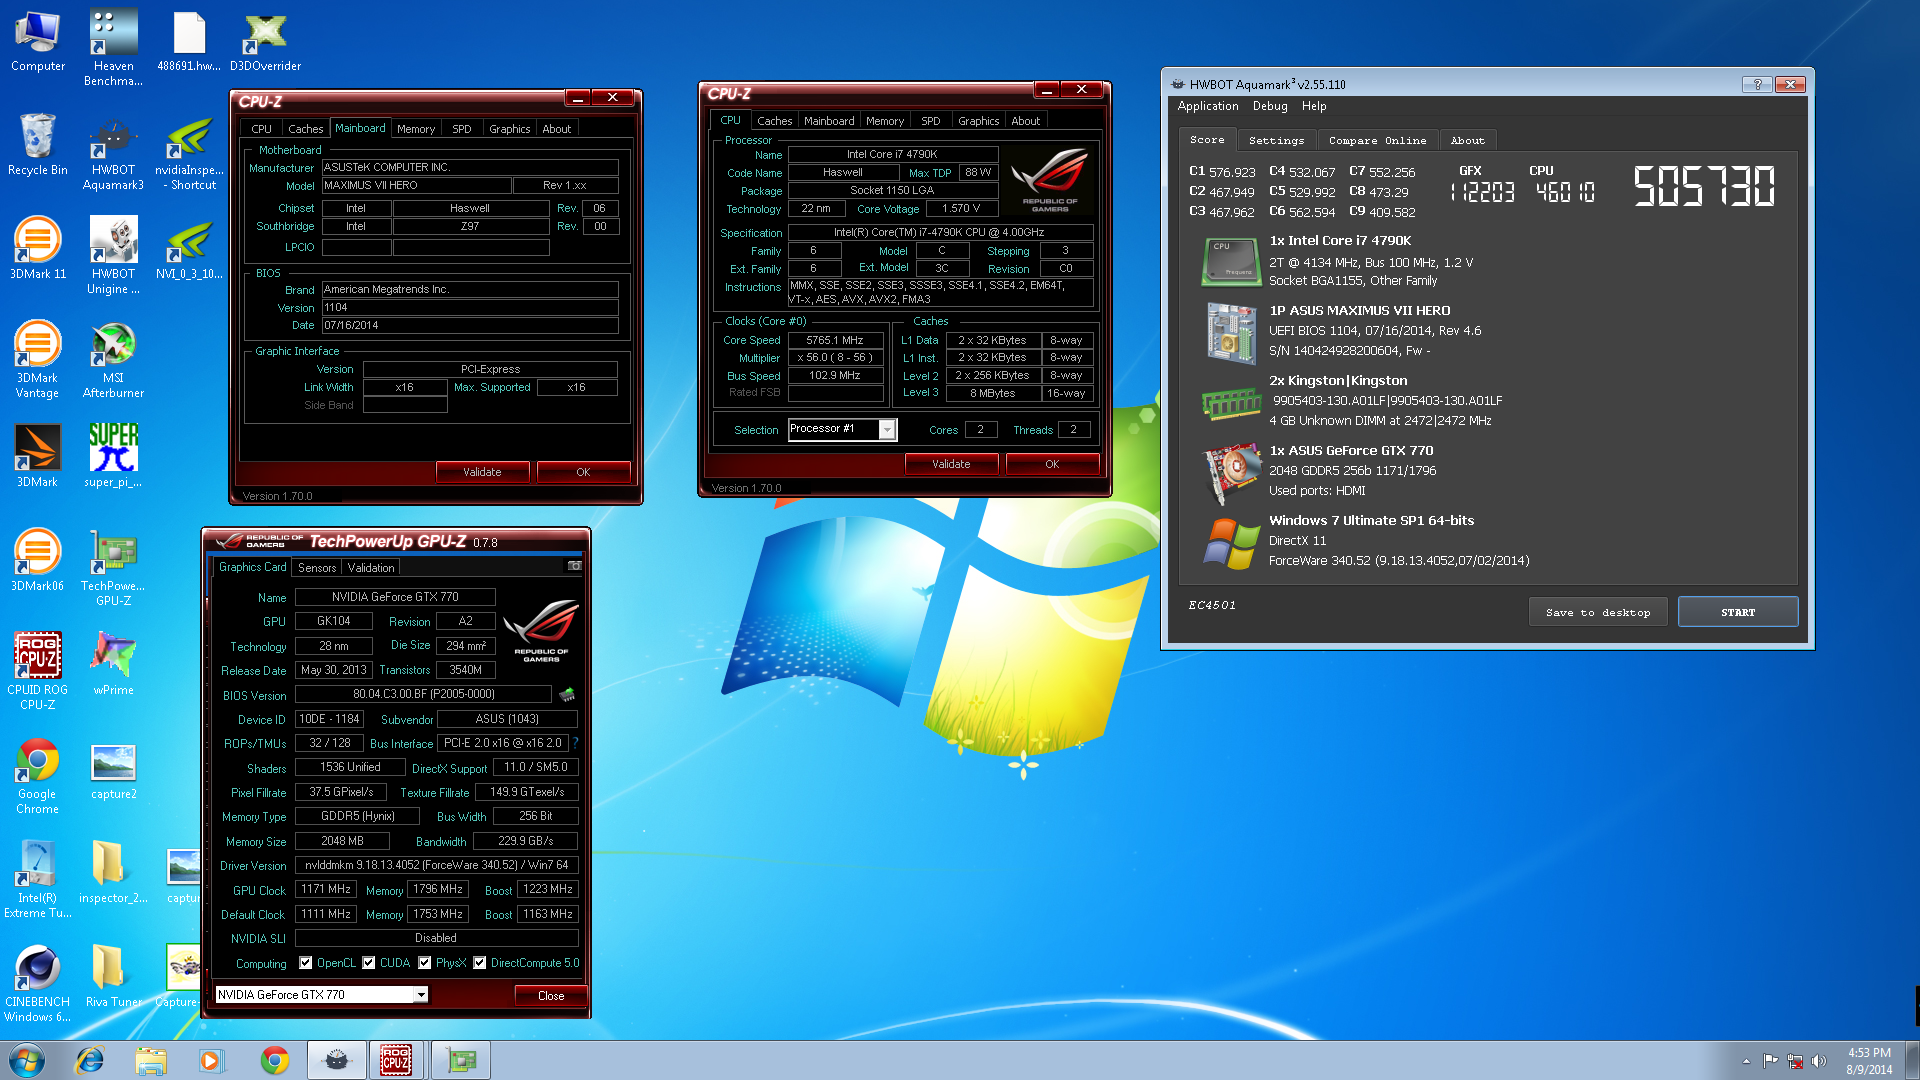The image size is (1920, 1080).
Task: Switch to ROG CPU-Z taskbar button
Action: click(x=396, y=1060)
